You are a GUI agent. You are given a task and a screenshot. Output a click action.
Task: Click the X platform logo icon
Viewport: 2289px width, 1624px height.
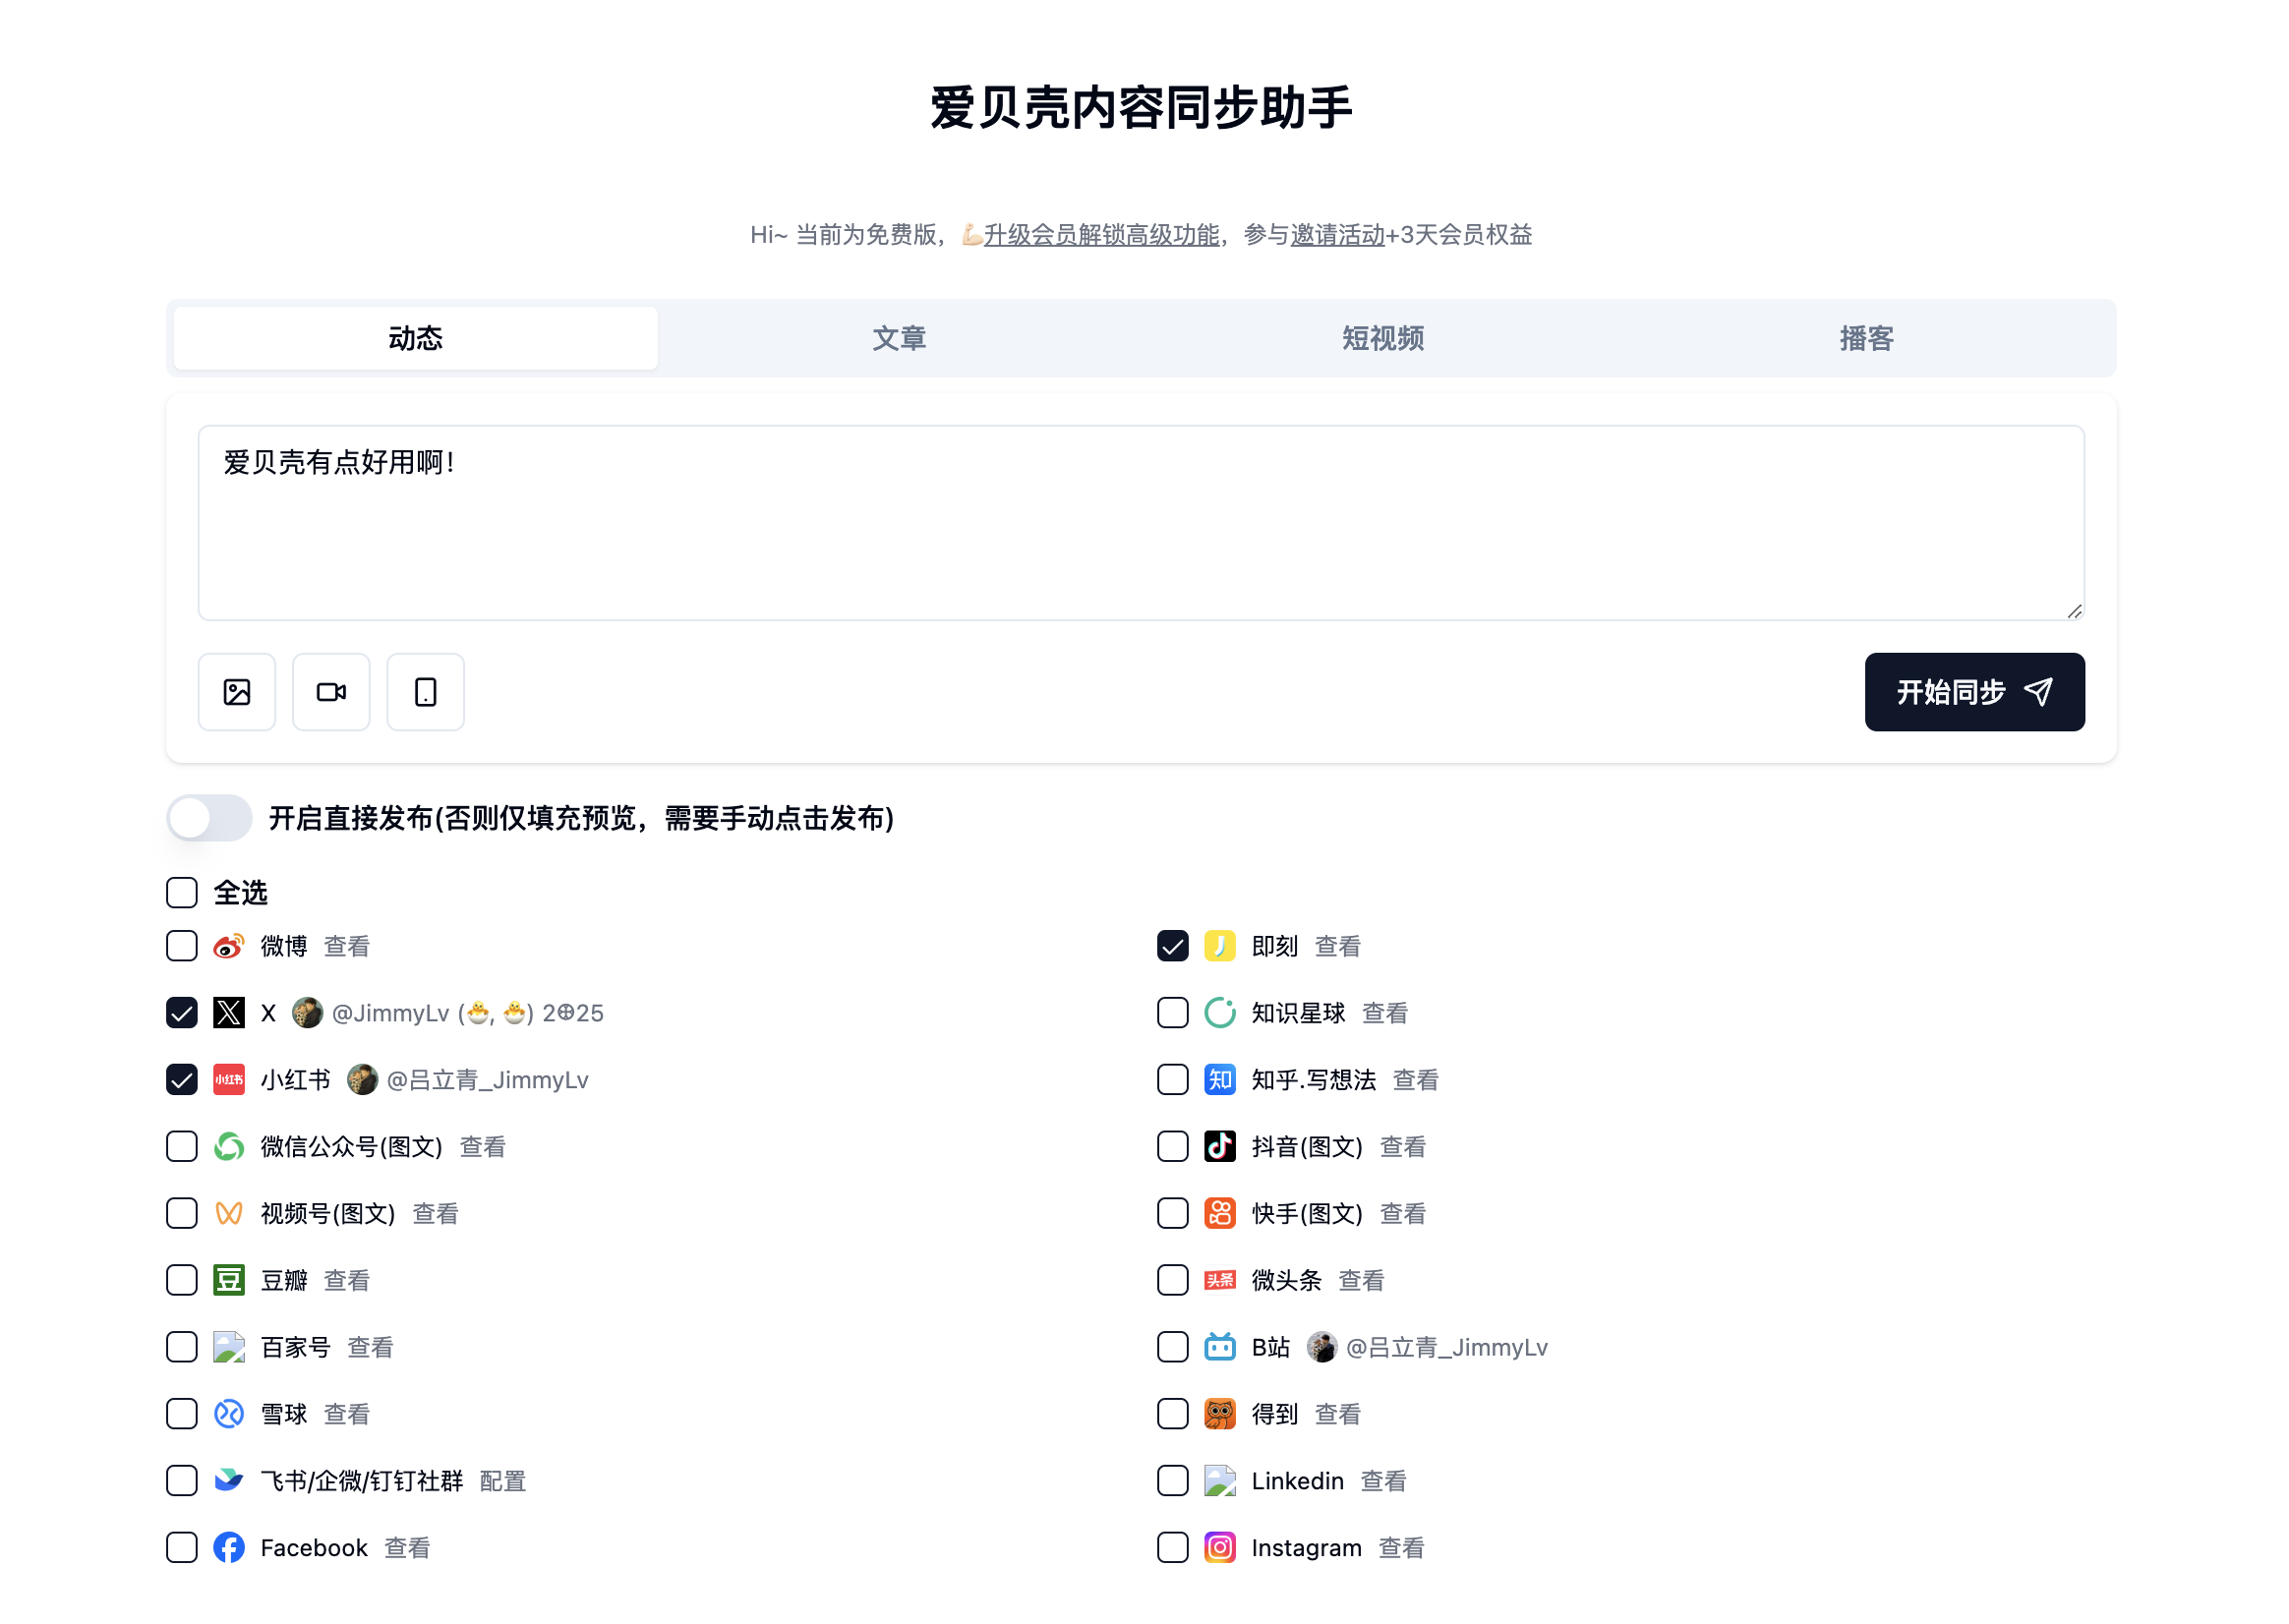point(229,1014)
